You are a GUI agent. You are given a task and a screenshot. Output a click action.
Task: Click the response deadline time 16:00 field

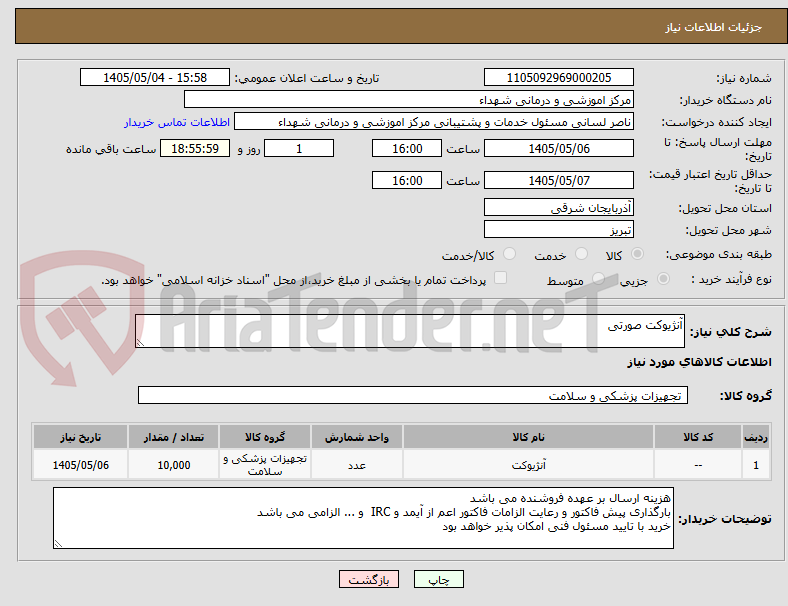point(407,148)
